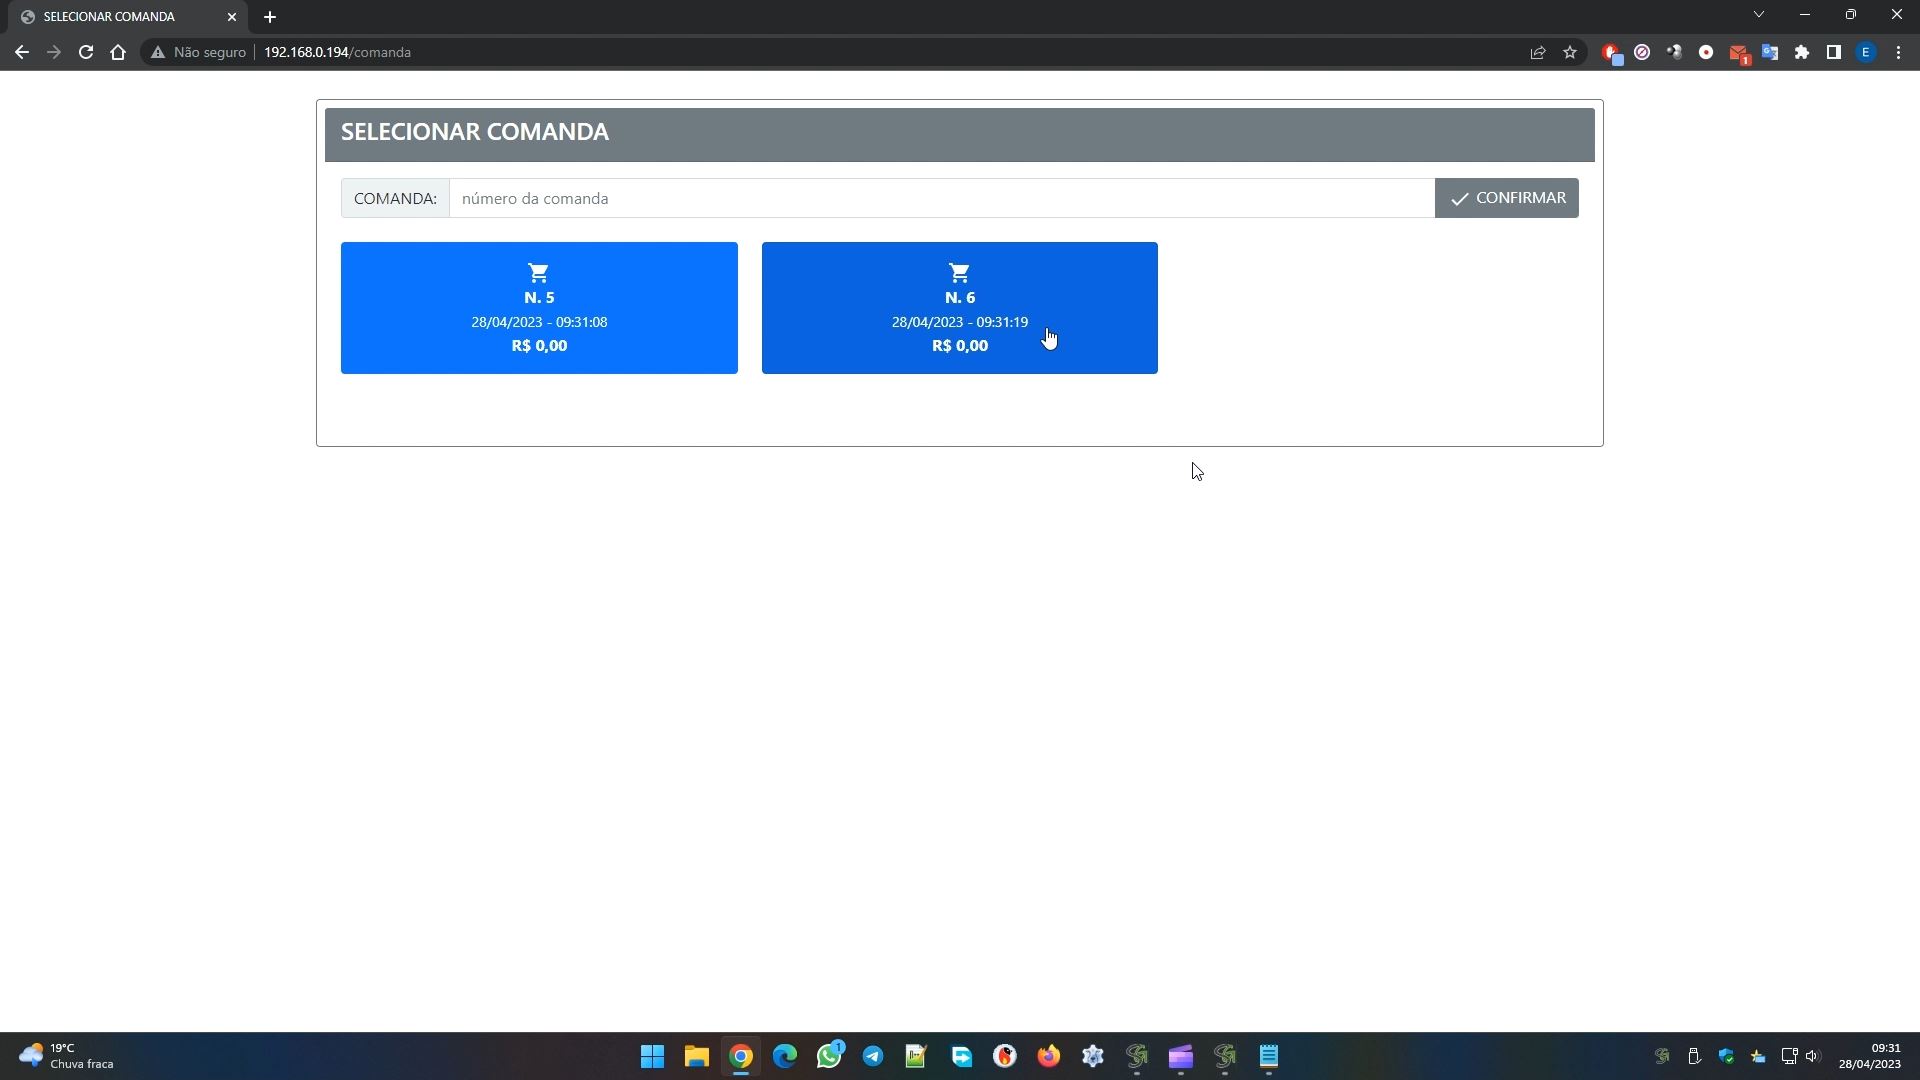
Task: Select the 192.168.0.194/comanda URL
Action: click(x=337, y=52)
